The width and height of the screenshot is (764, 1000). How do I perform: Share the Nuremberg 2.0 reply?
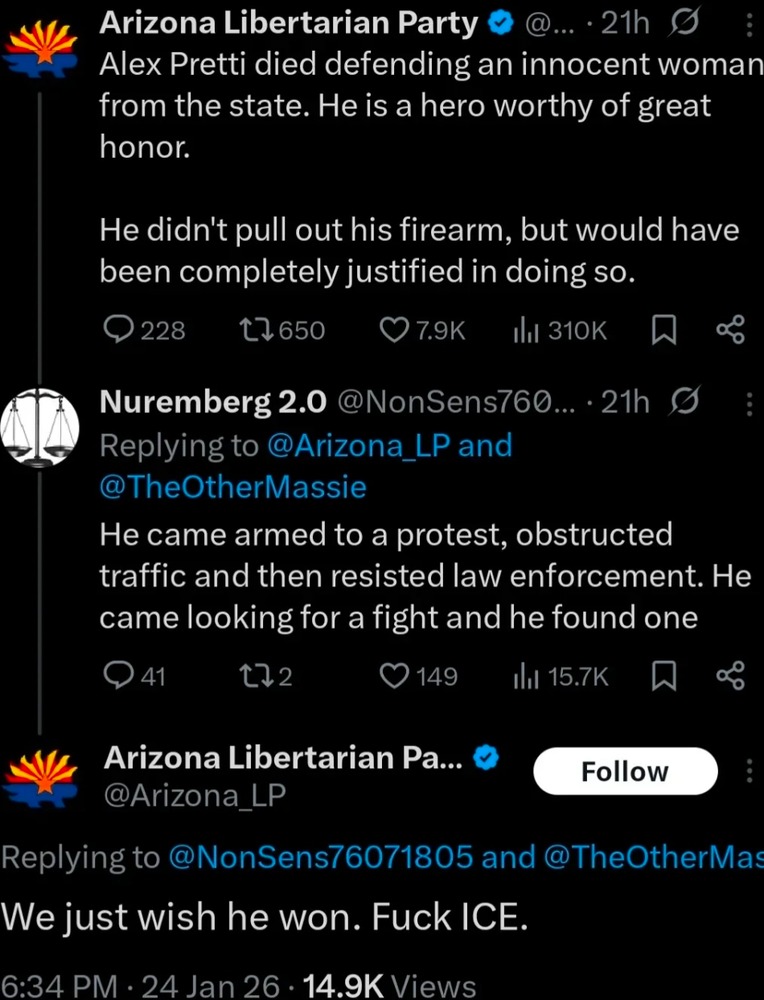pos(731,677)
